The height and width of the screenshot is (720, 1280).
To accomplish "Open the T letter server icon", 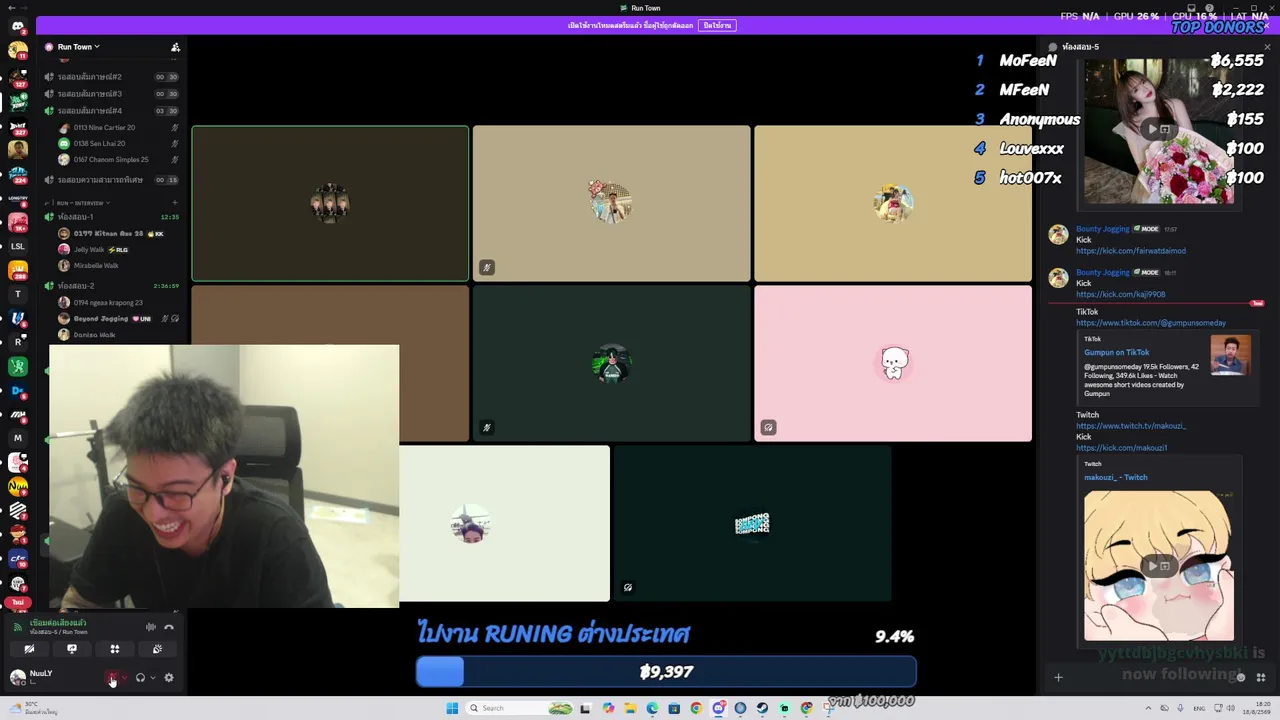I will (18, 294).
